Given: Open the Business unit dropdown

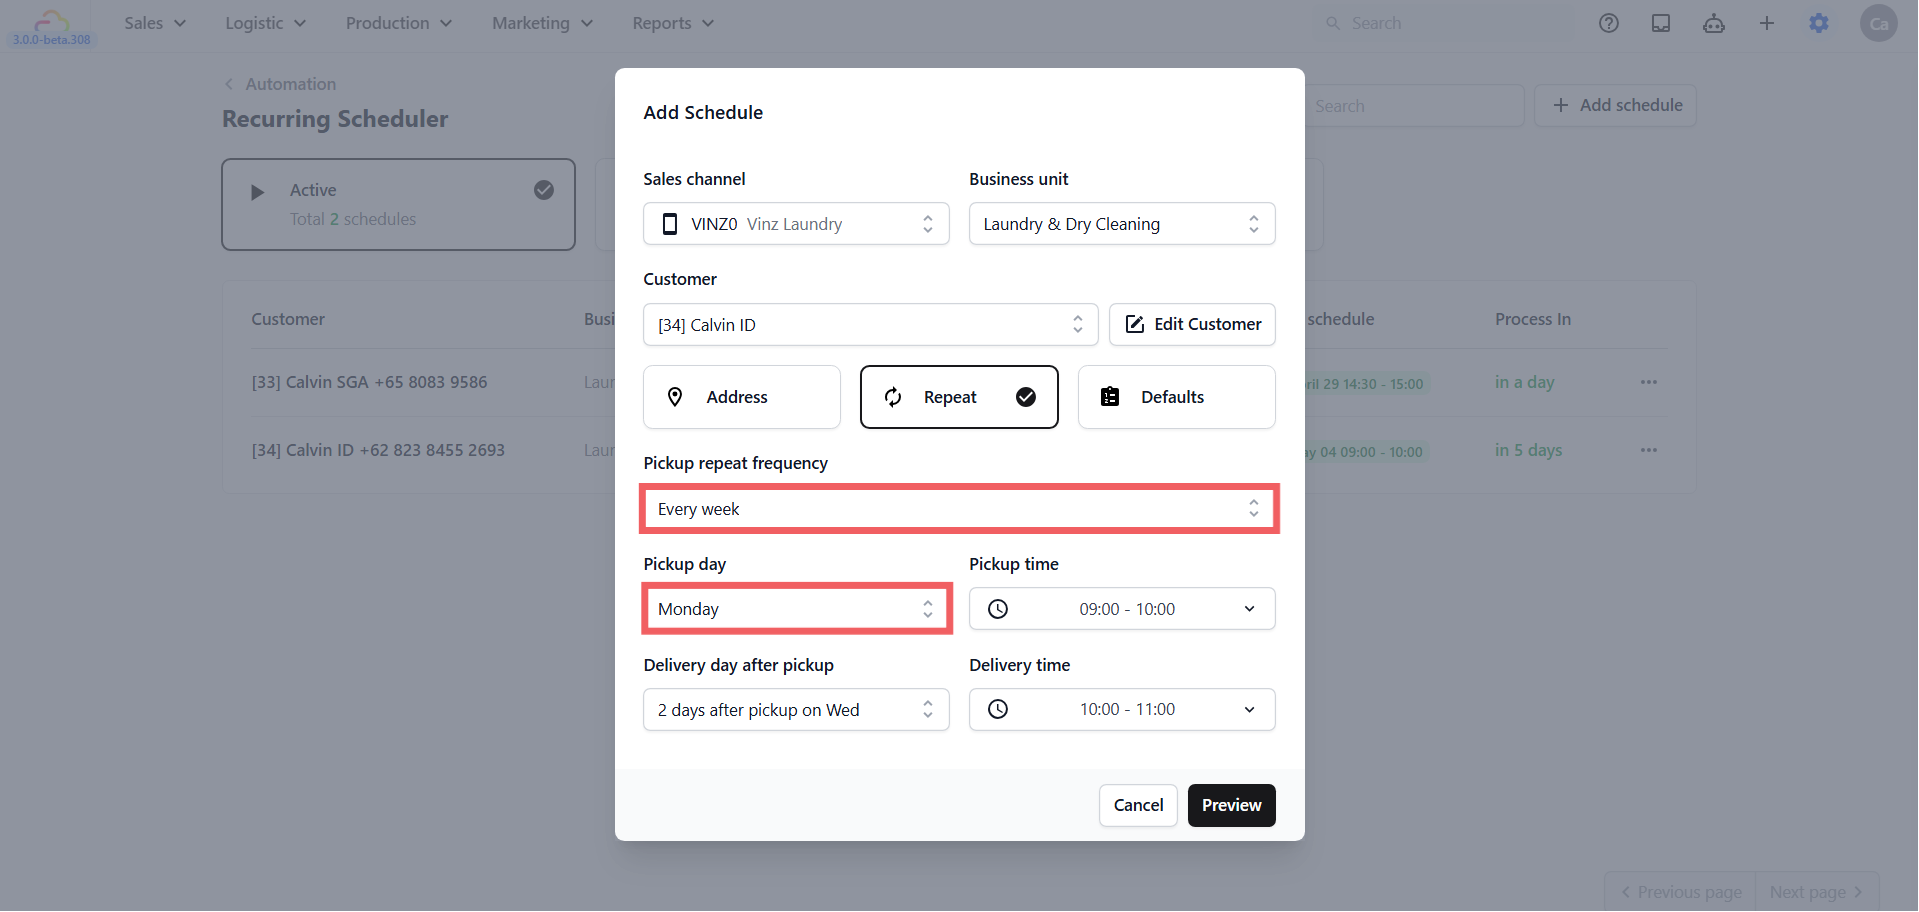Looking at the screenshot, I should point(1122,224).
